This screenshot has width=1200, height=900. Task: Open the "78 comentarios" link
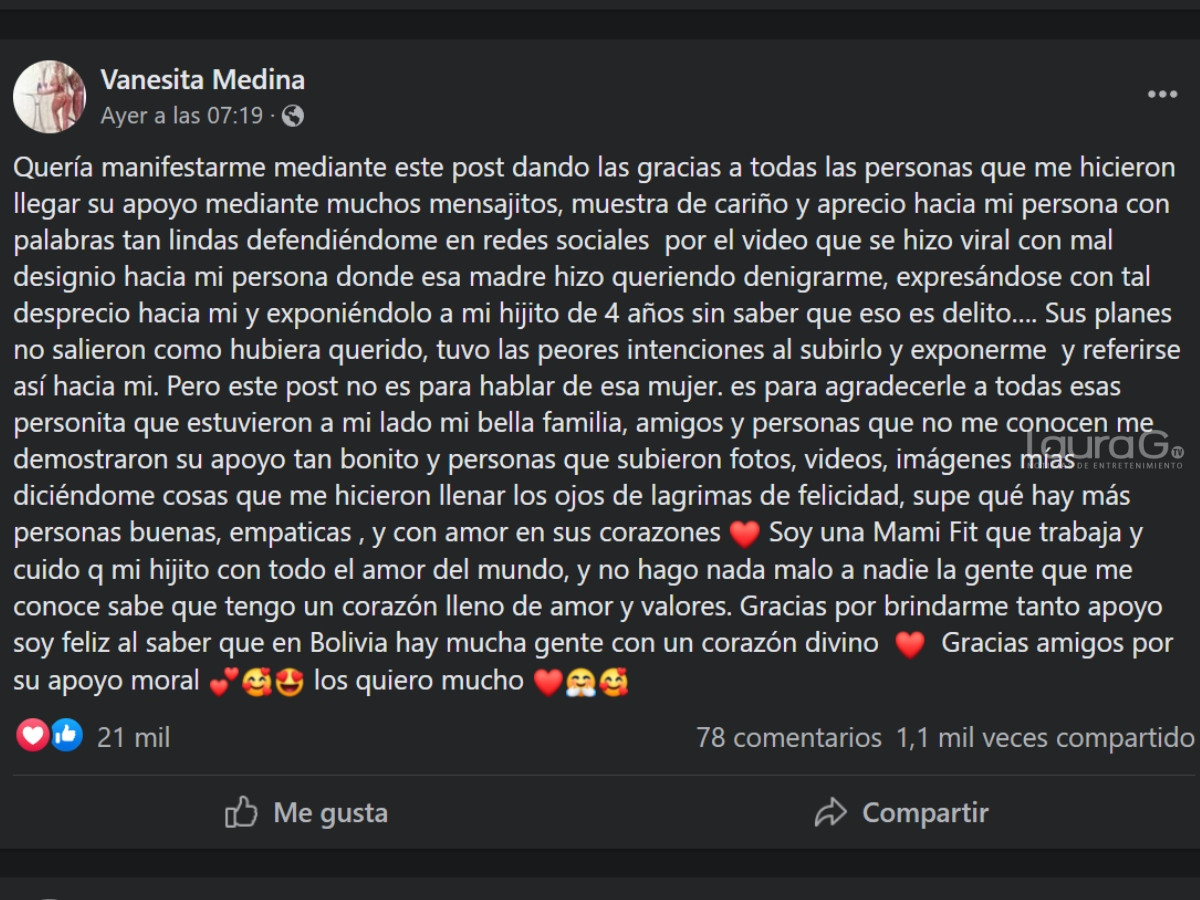[x=788, y=738]
